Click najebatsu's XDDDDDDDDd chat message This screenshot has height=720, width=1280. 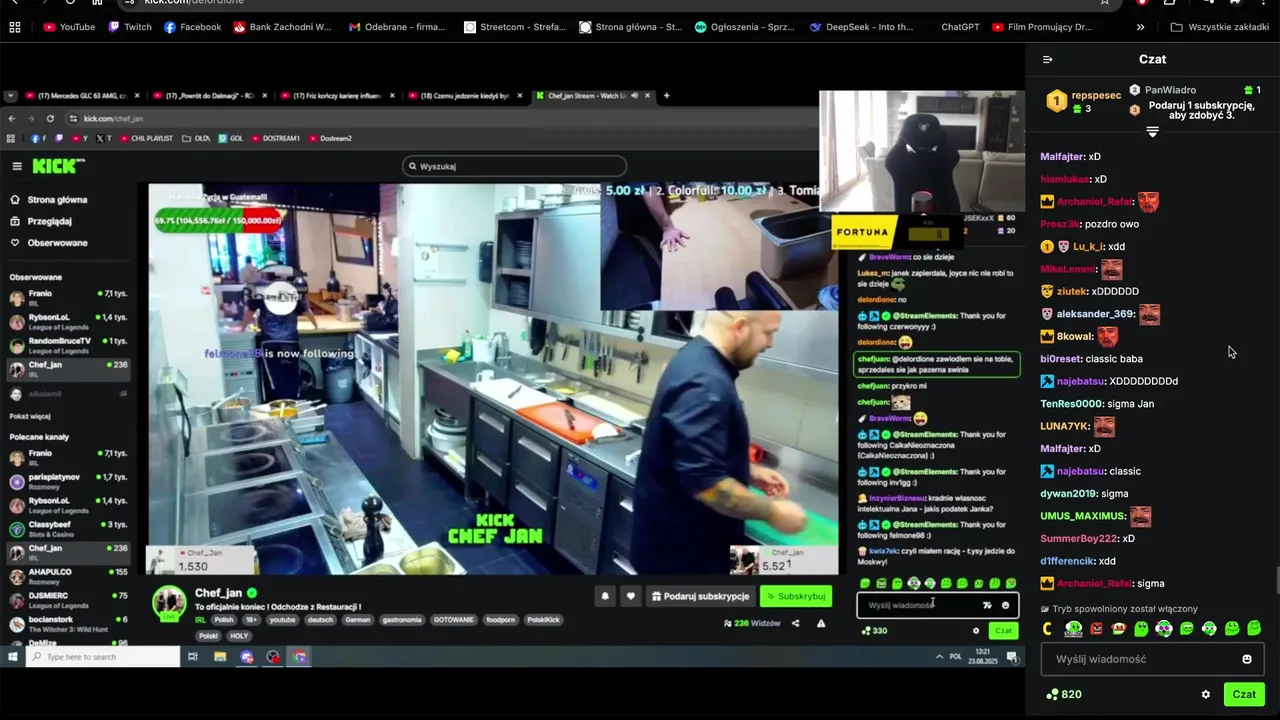[x=1143, y=381]
